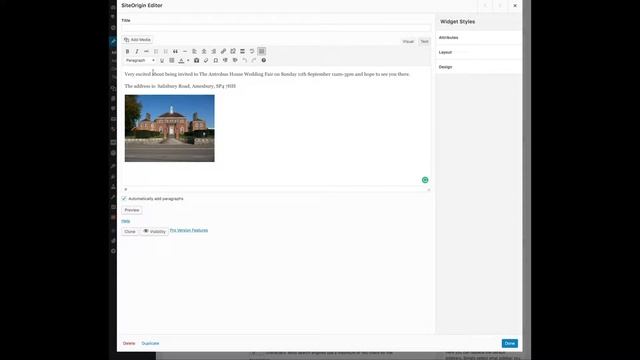This screenshot has width=640, height=360.
Task: Toggle Automatically add paragraphs checkbox
Action: (124, 198)
